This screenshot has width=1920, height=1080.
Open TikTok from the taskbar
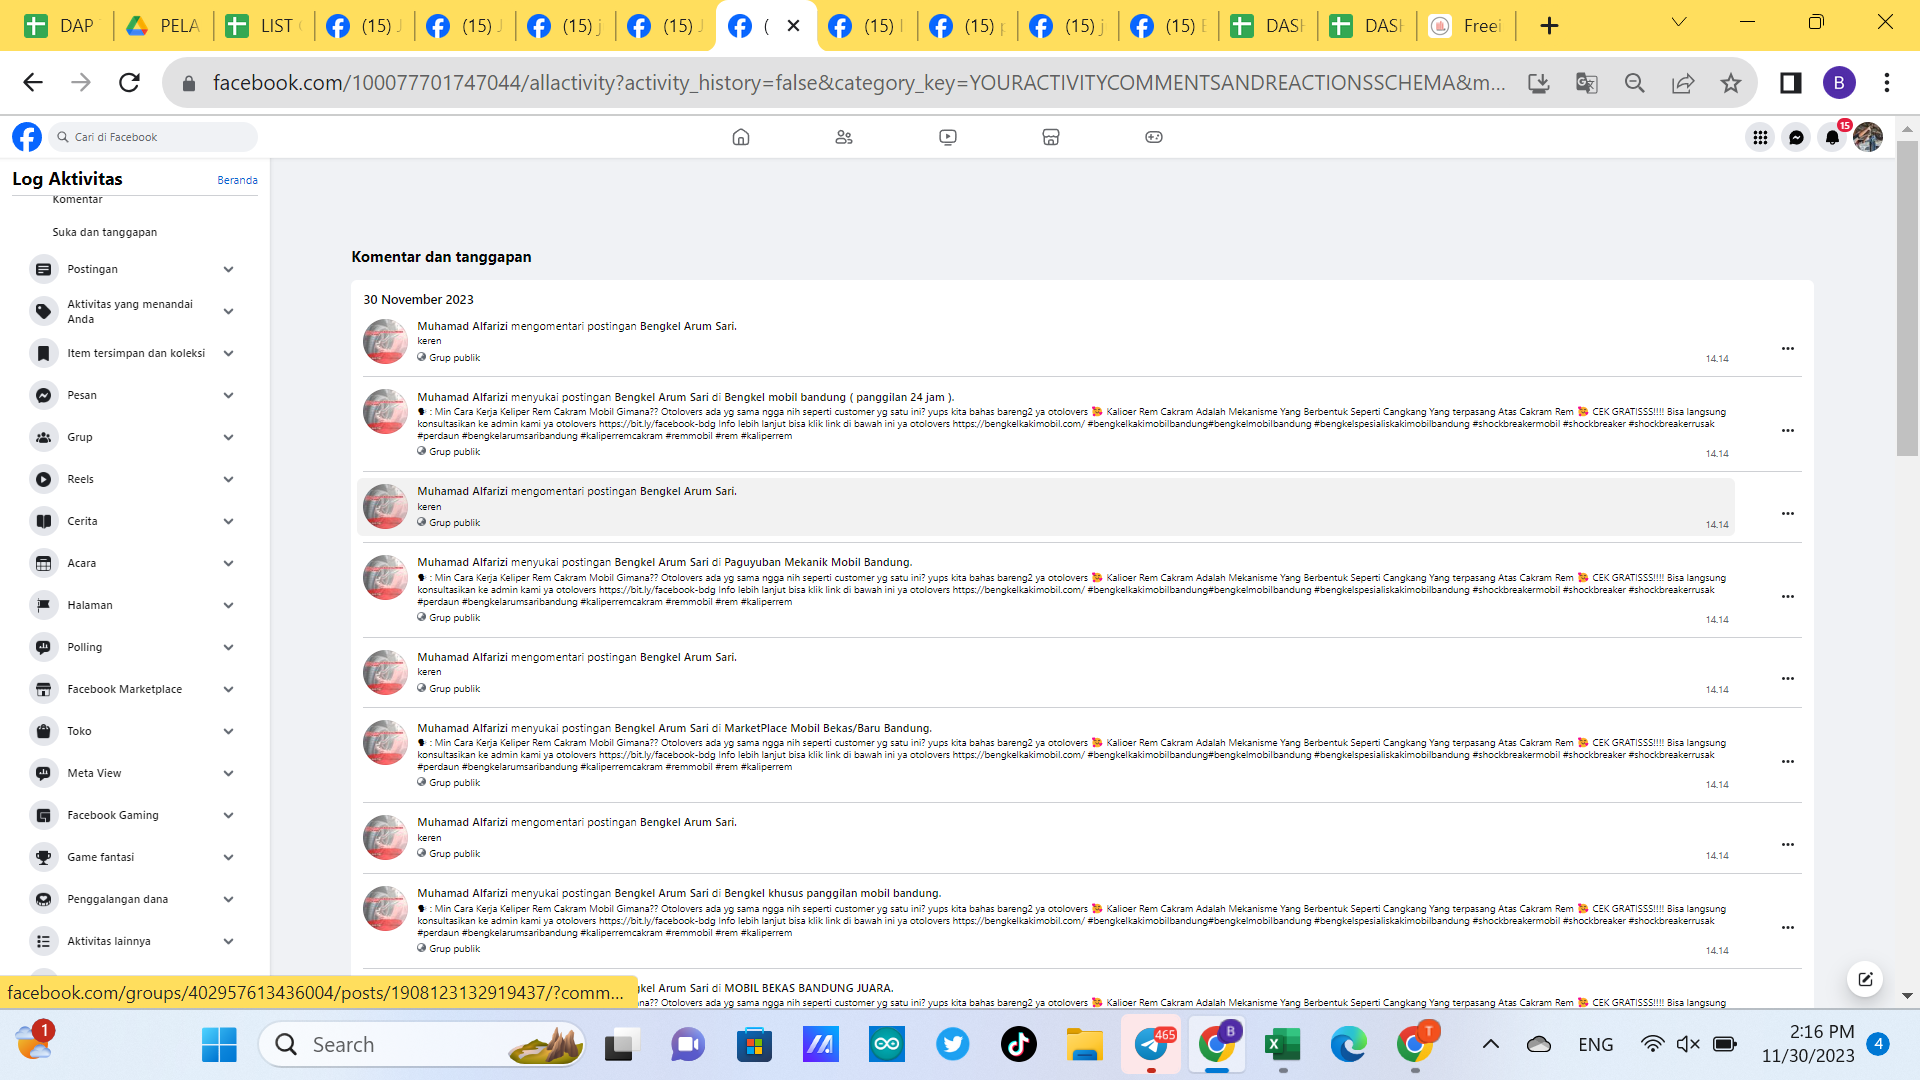click(x=1018, y=1045)
